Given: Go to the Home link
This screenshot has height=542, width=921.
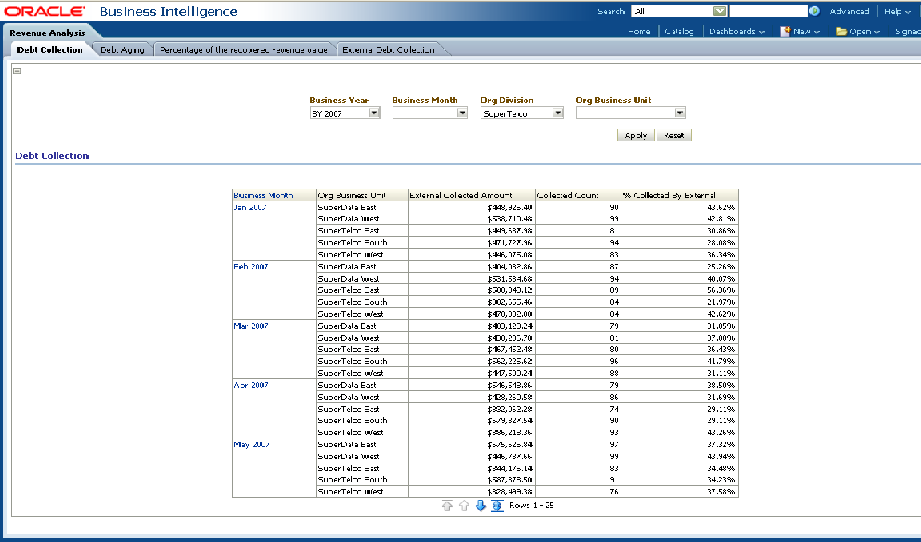Looking at the screenshot, I should tap(639, 31).
